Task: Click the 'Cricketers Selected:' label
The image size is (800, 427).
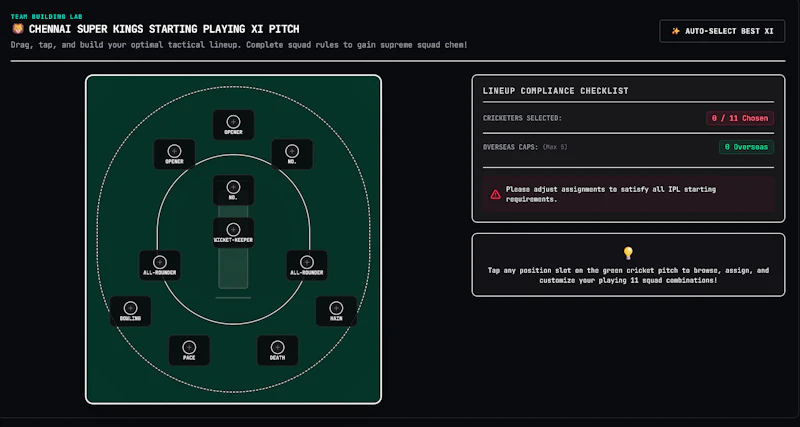Action: [522, 118]
